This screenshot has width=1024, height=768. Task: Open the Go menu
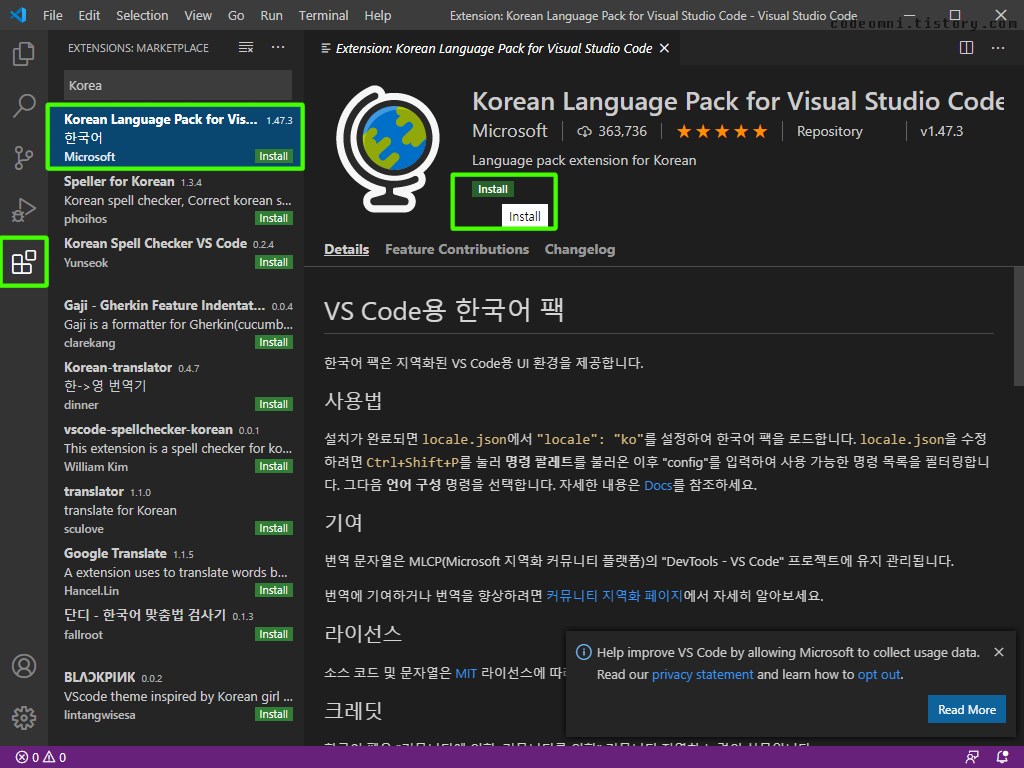point(236,15)
